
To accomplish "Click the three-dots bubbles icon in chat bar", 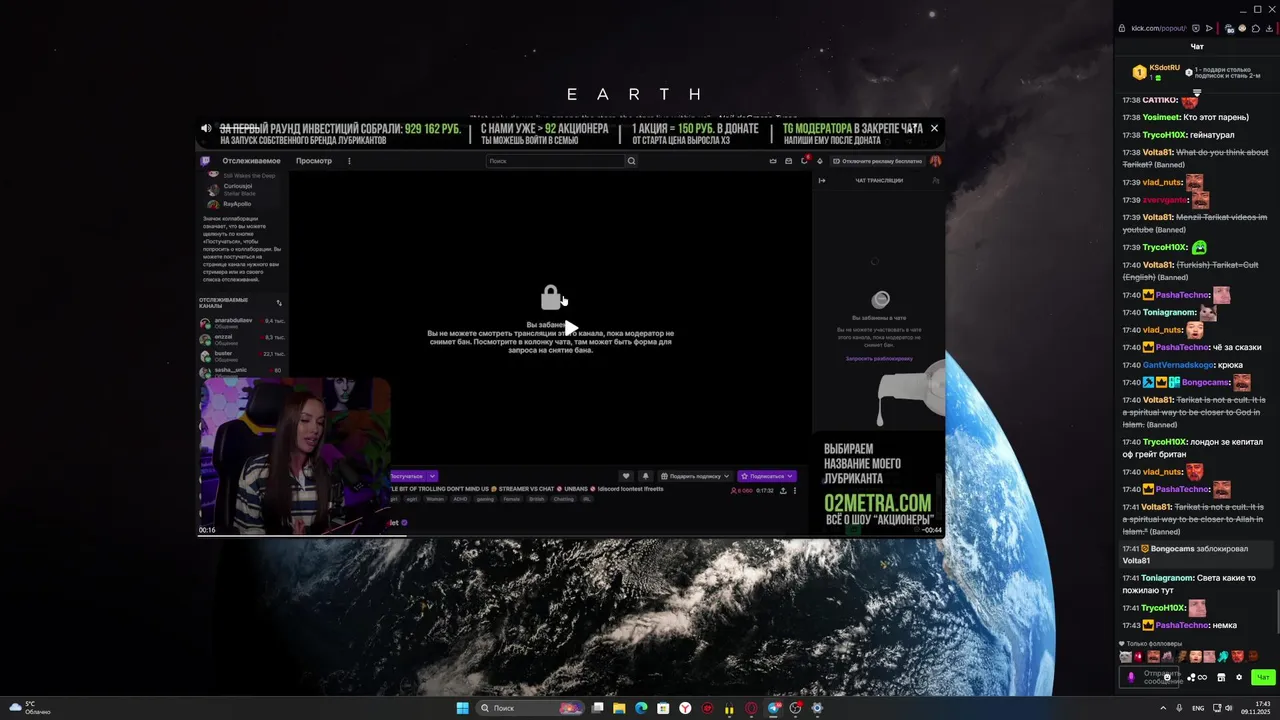I will point(1191,677).
